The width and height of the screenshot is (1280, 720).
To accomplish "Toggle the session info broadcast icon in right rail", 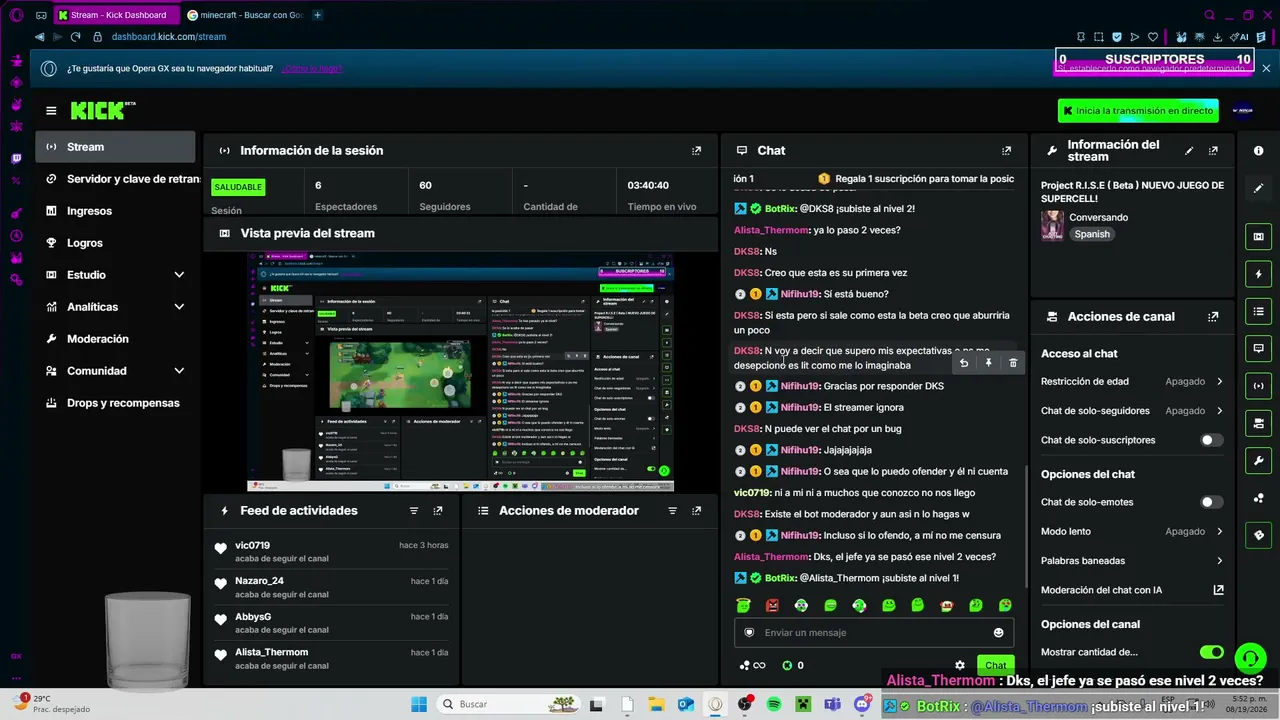I will [1259, 386].
